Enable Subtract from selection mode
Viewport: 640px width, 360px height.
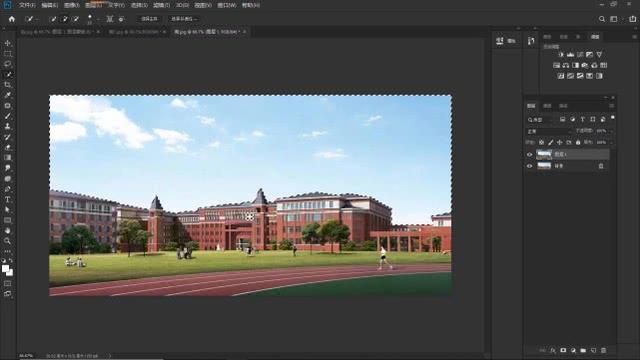76,19
